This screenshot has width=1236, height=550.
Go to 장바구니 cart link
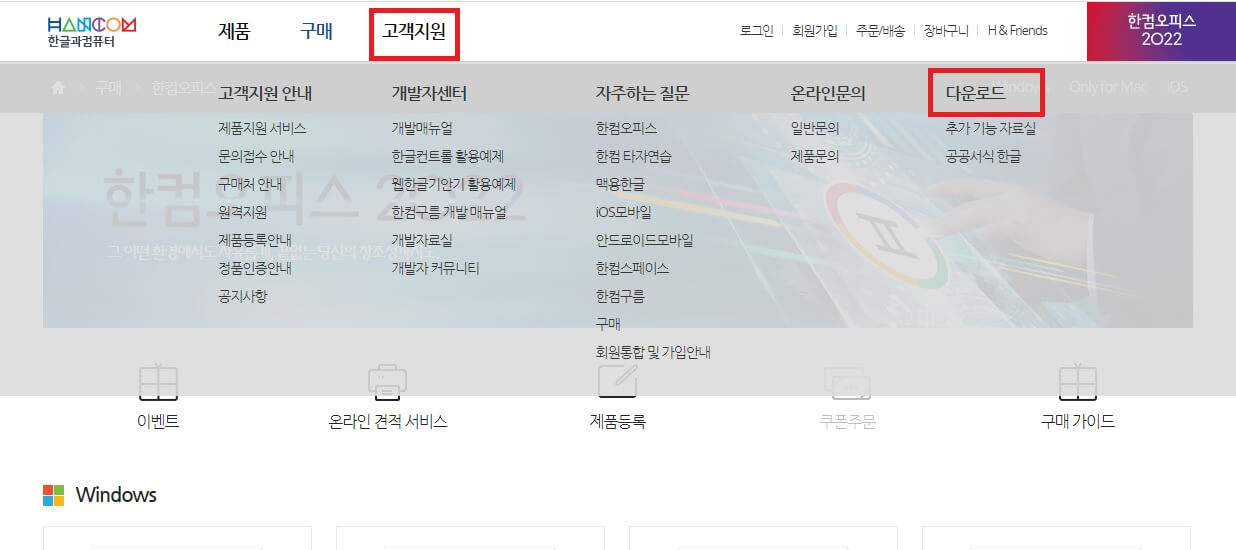945,31
